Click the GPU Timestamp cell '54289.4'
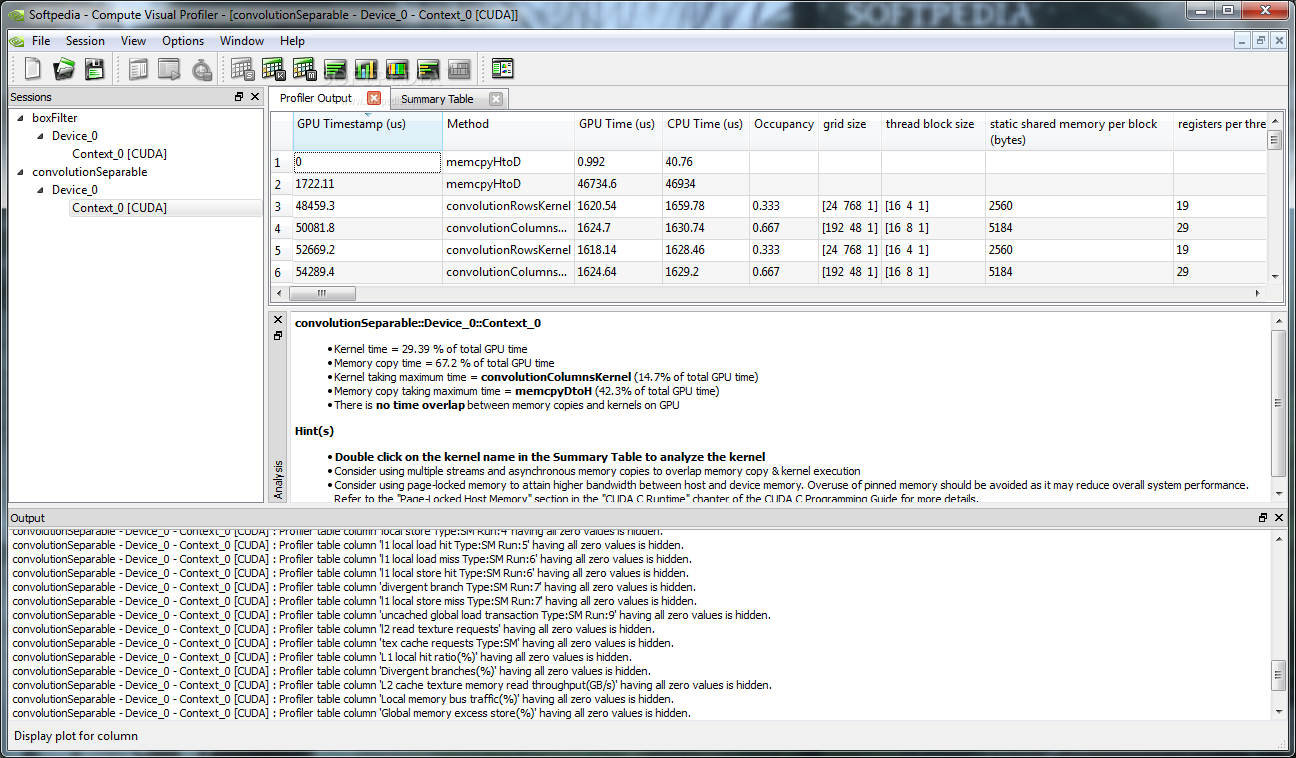 click(368, 272)
